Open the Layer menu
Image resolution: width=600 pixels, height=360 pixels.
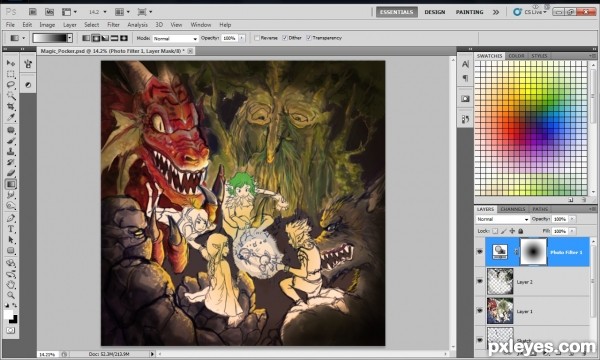pyautogui.click(x=70, y=25)
